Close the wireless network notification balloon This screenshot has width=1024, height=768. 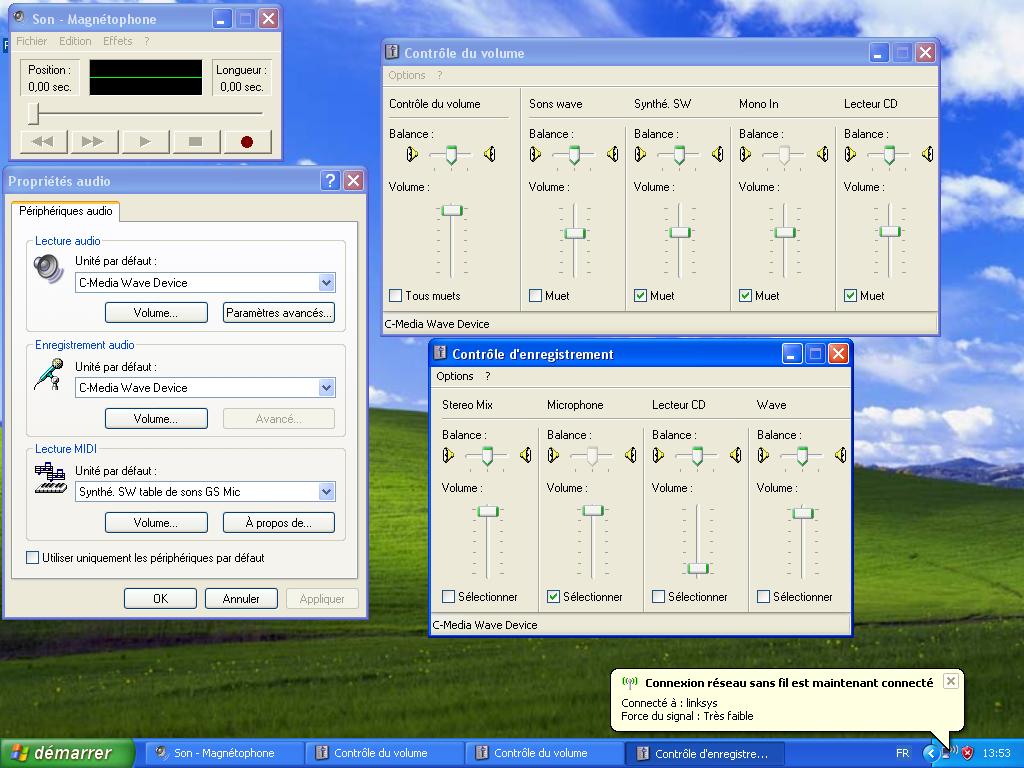point(951,681)
